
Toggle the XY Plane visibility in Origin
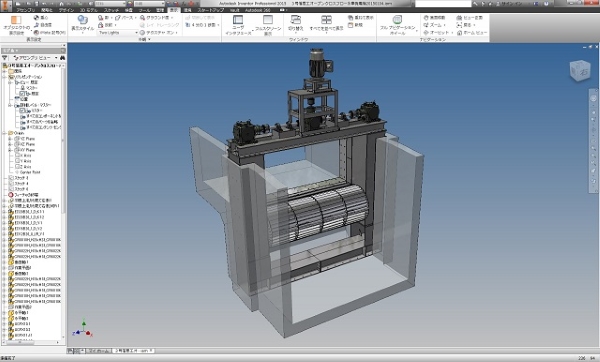[x=17, y=150]
